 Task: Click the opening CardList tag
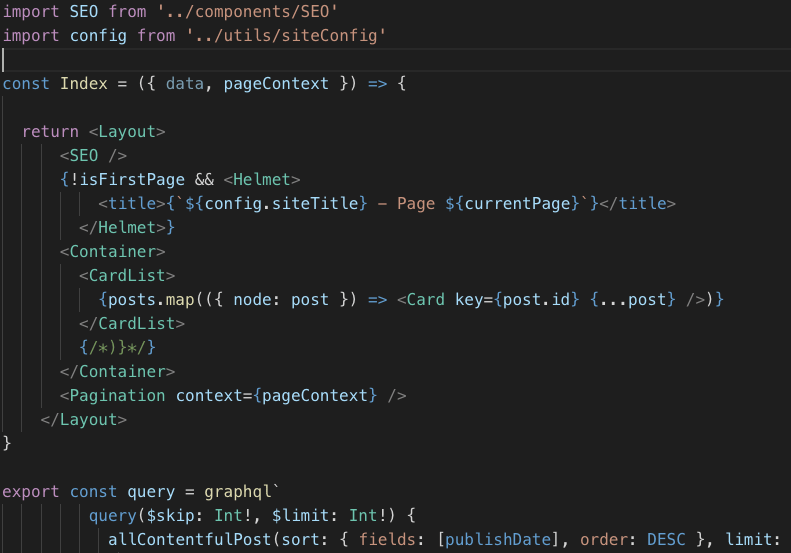tap(127, 275)
